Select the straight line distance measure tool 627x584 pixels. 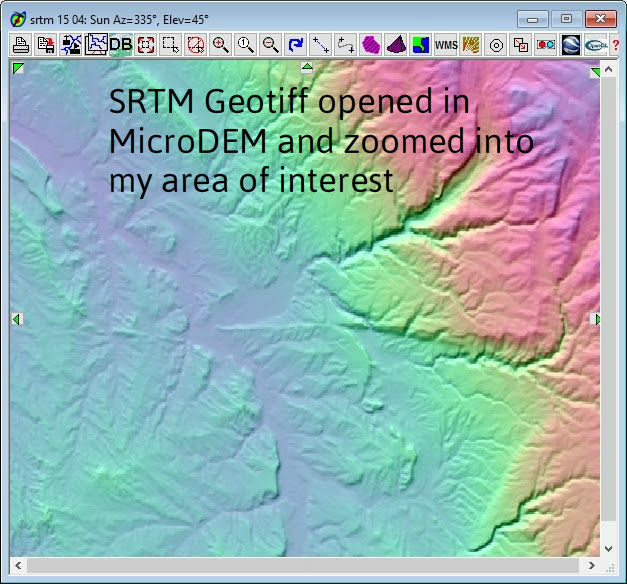click(x=320, y=45)
